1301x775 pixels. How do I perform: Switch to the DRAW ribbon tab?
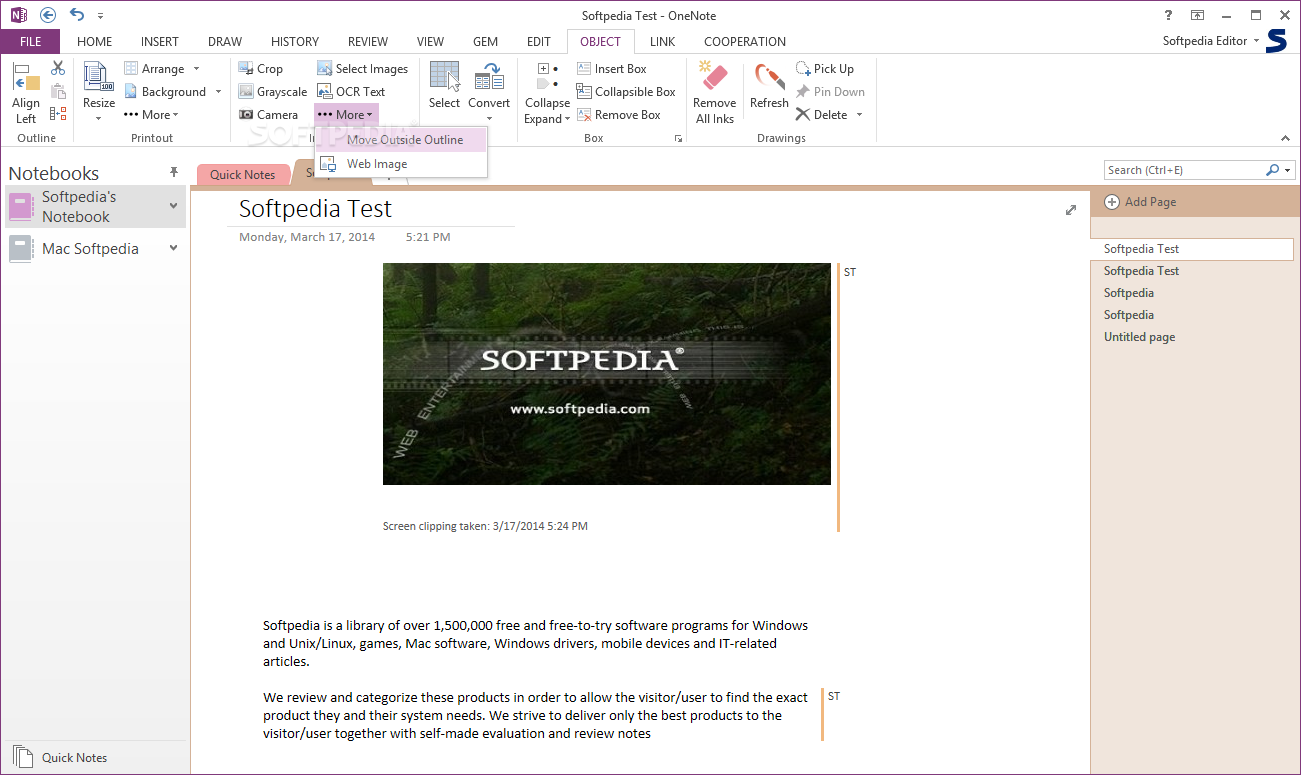225,42
